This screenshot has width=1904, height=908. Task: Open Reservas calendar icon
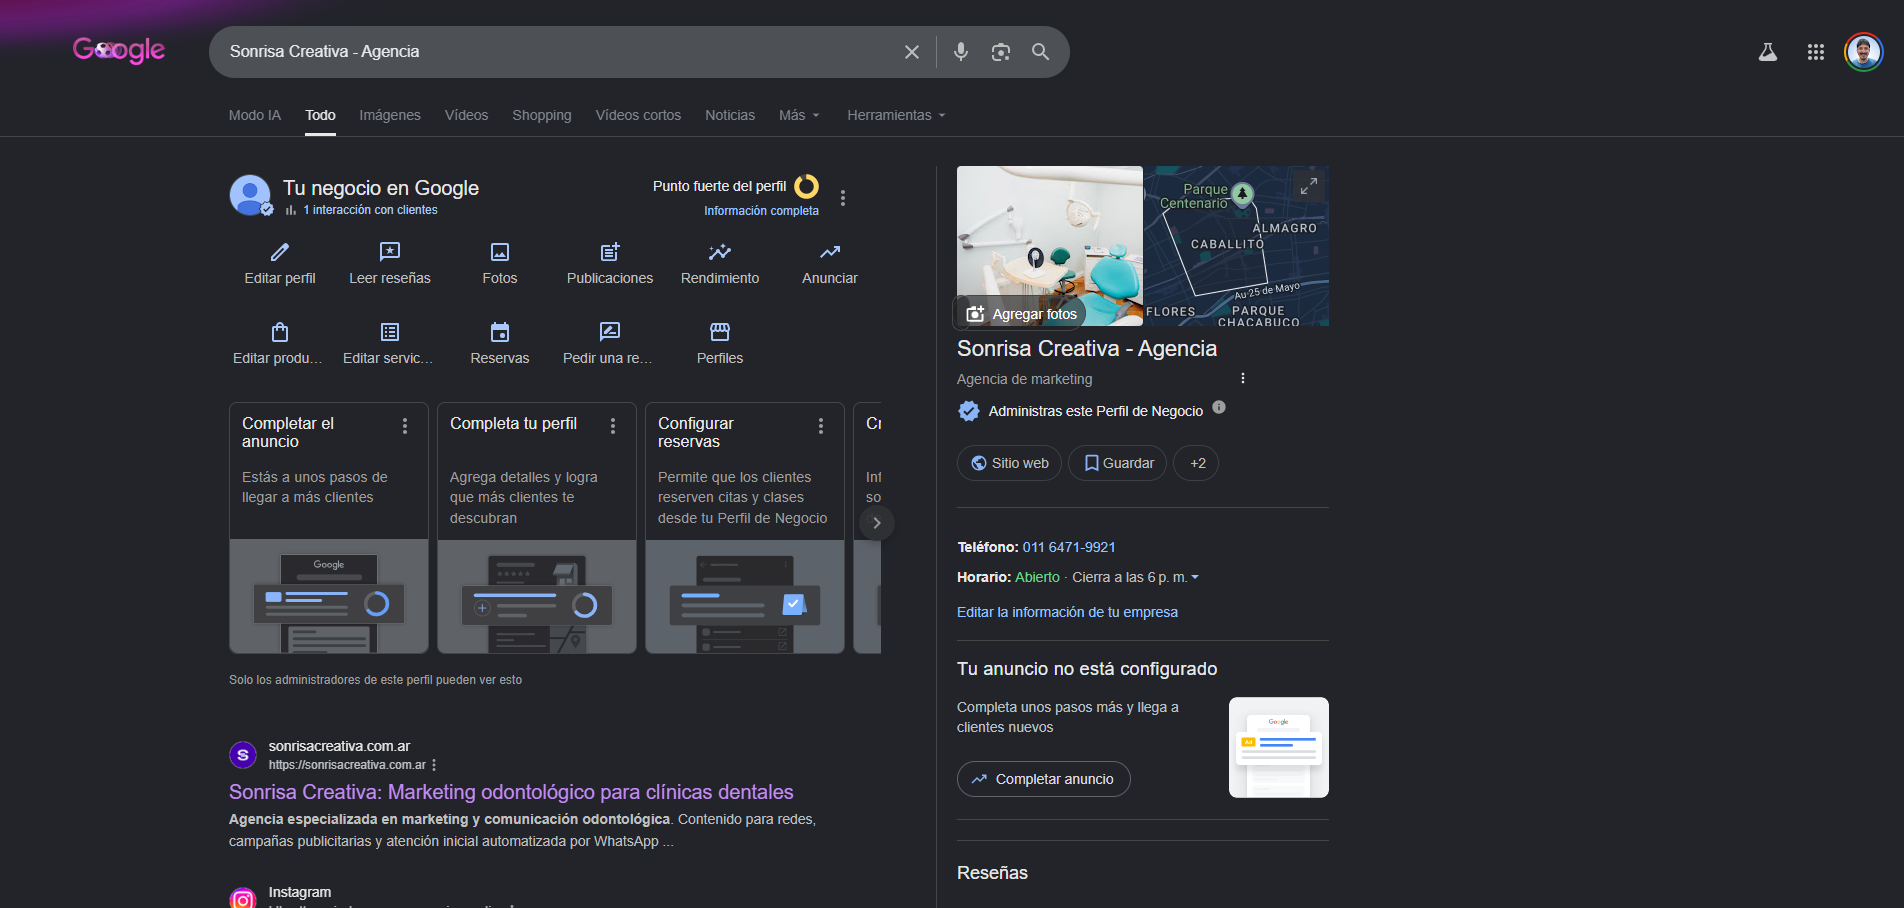coord(500,332)
